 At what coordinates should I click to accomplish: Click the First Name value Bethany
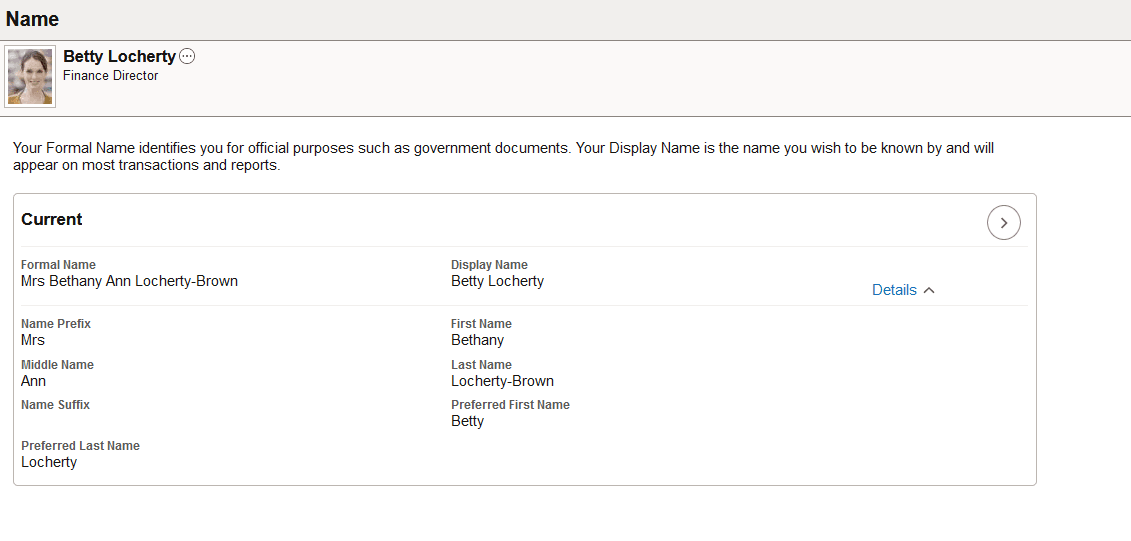[477, 340]
